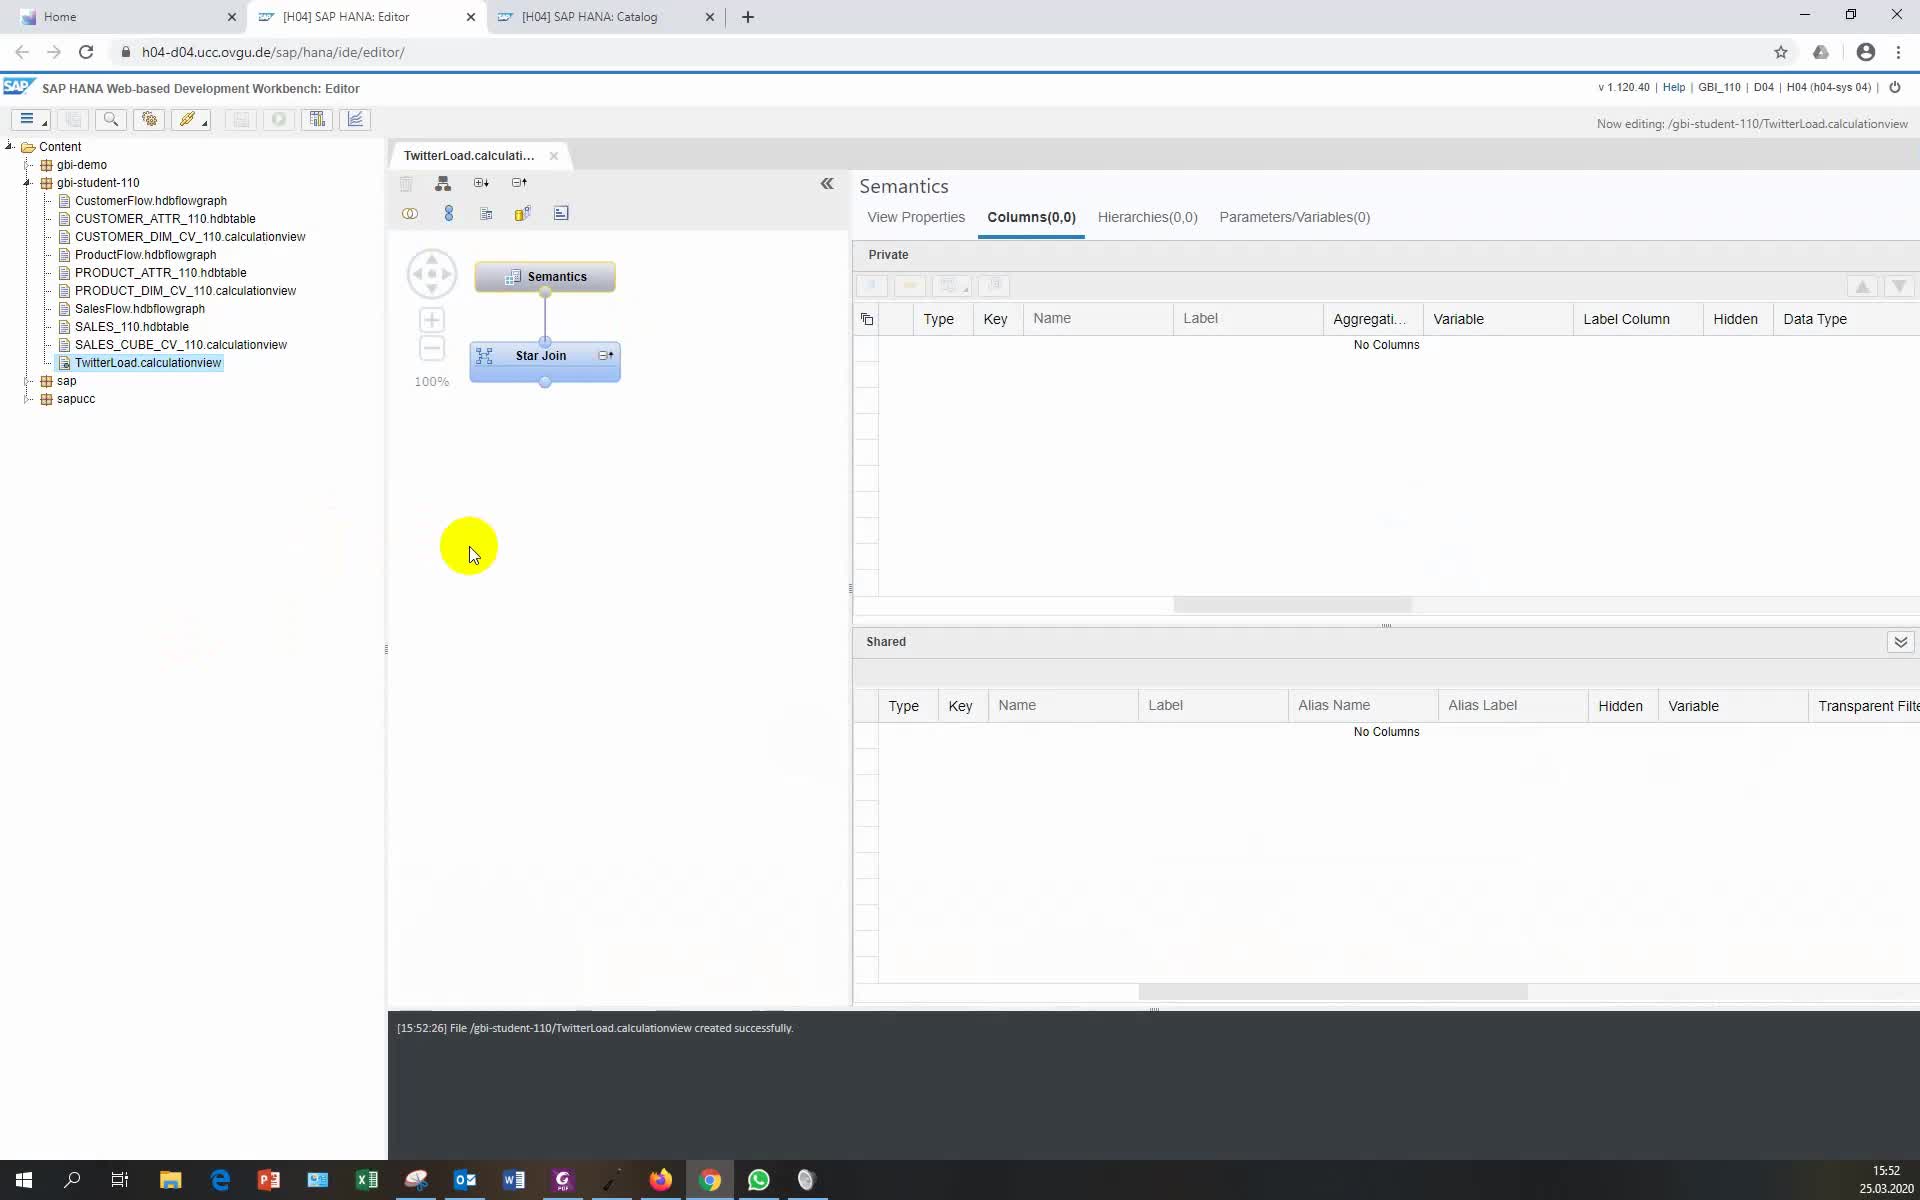The width and height of the screenshot is (1920, 1200).
Task: Open SalesFlow.hdbflowgraph file
Action: click(139, 309)
